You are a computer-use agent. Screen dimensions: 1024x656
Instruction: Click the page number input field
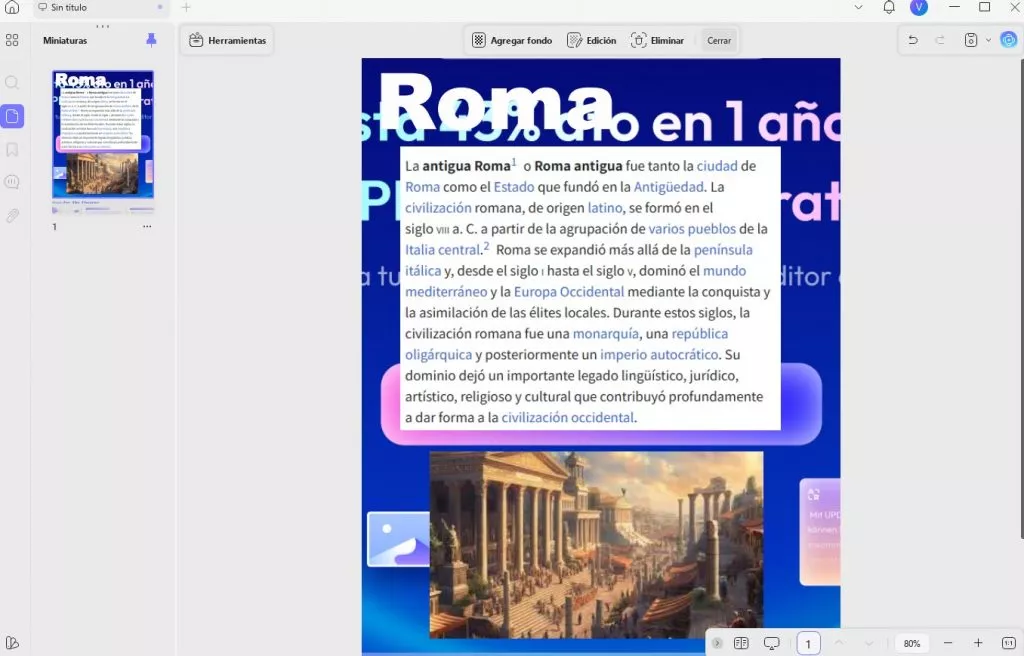(x=808, y=643)
